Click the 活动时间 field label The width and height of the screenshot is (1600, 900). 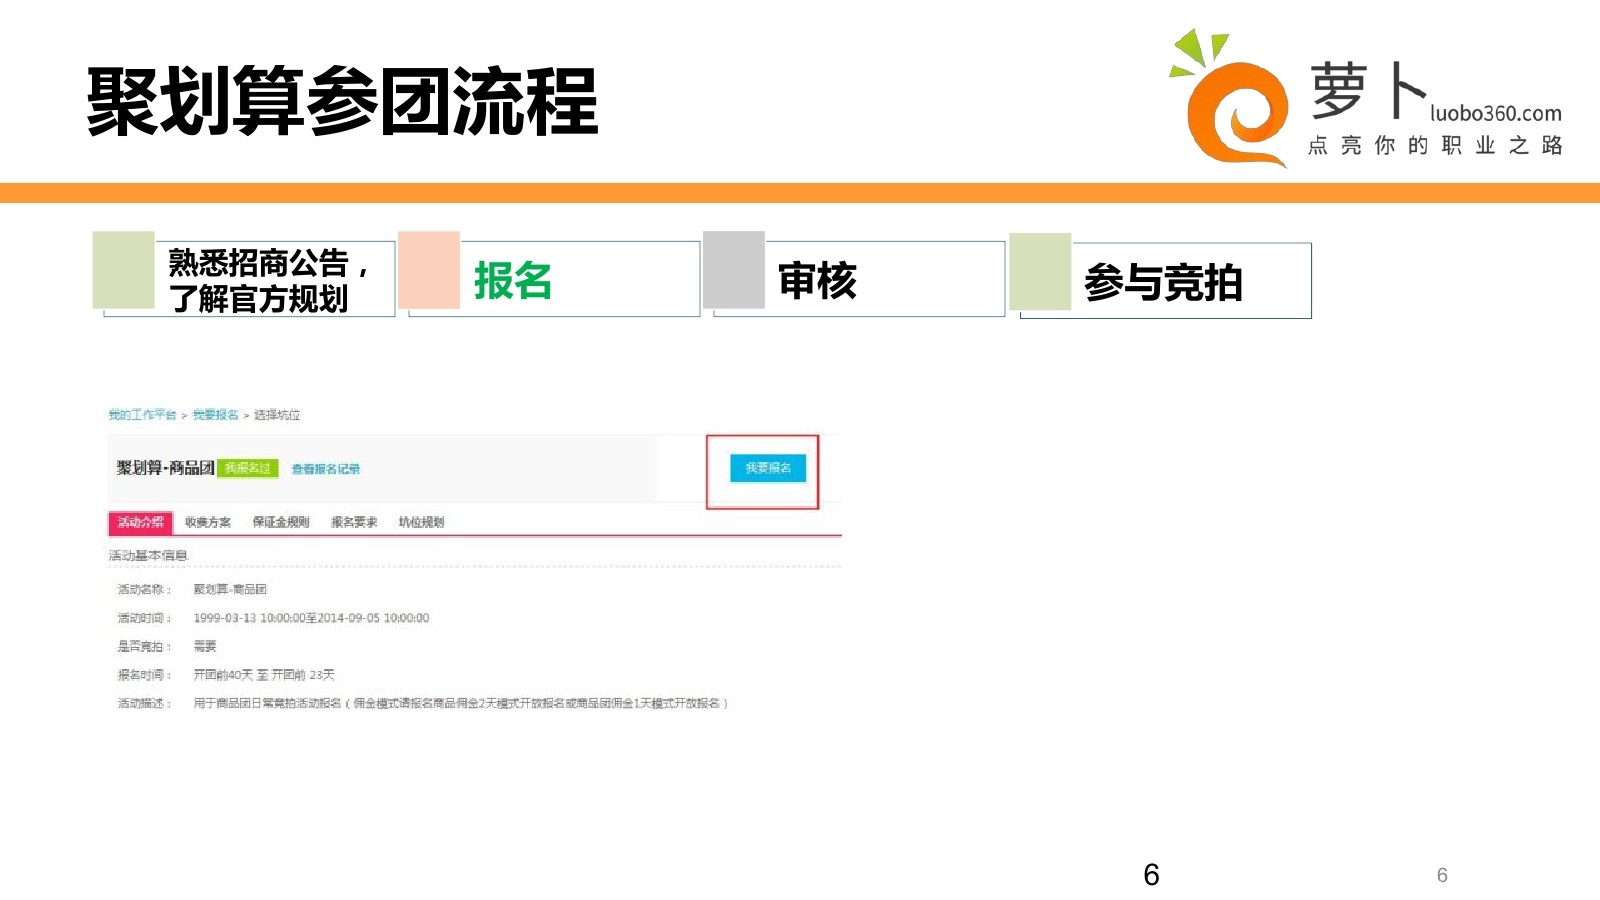144,618
